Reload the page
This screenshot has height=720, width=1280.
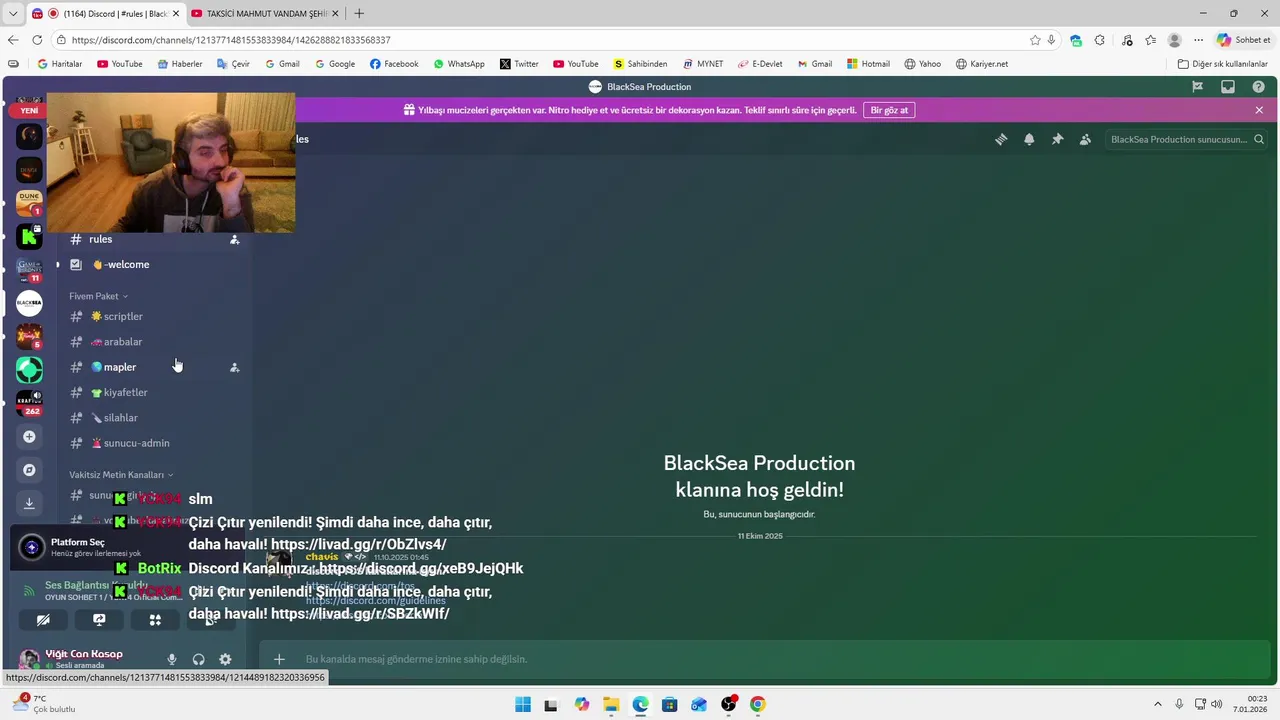click(37, 40)
